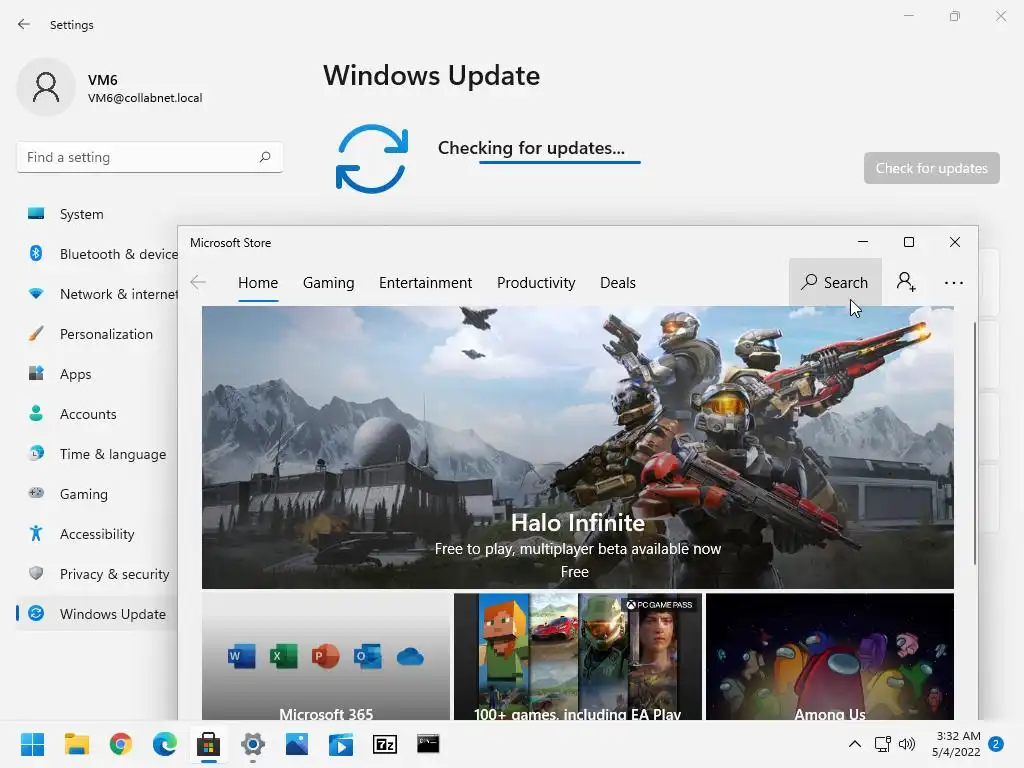Screen dimensions: 1024x768
Task: Open File Explorer from taskbar
Action: click(76, 744)
